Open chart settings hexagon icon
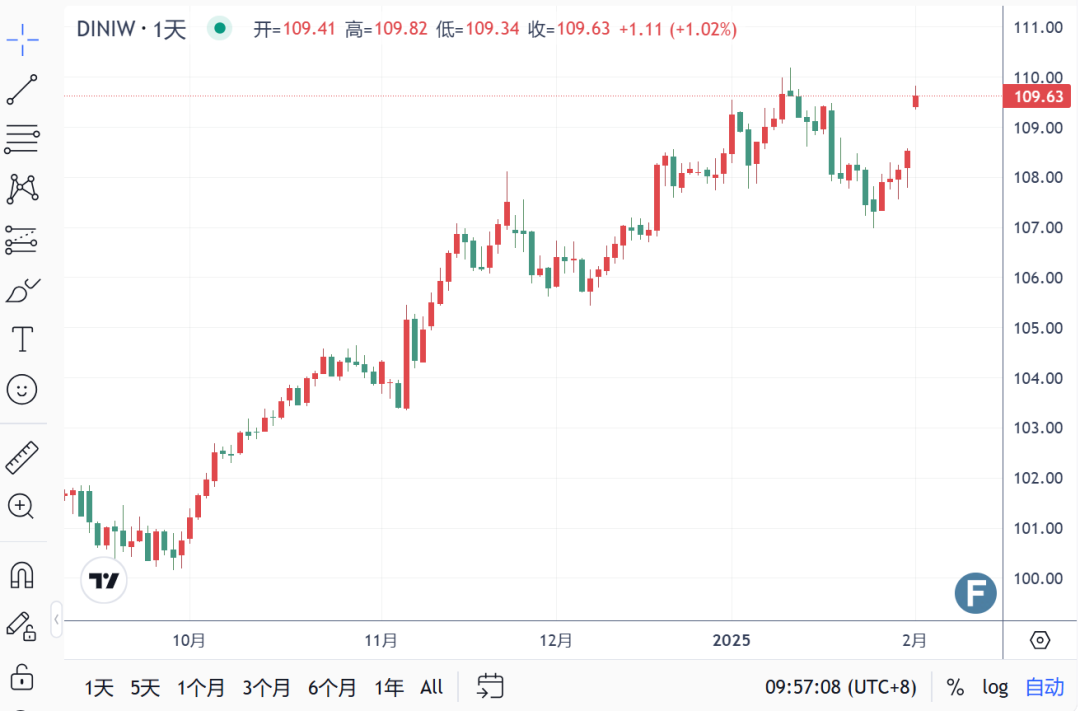The width and height of the screenshot is (1080, 711). click(1040, 640)
